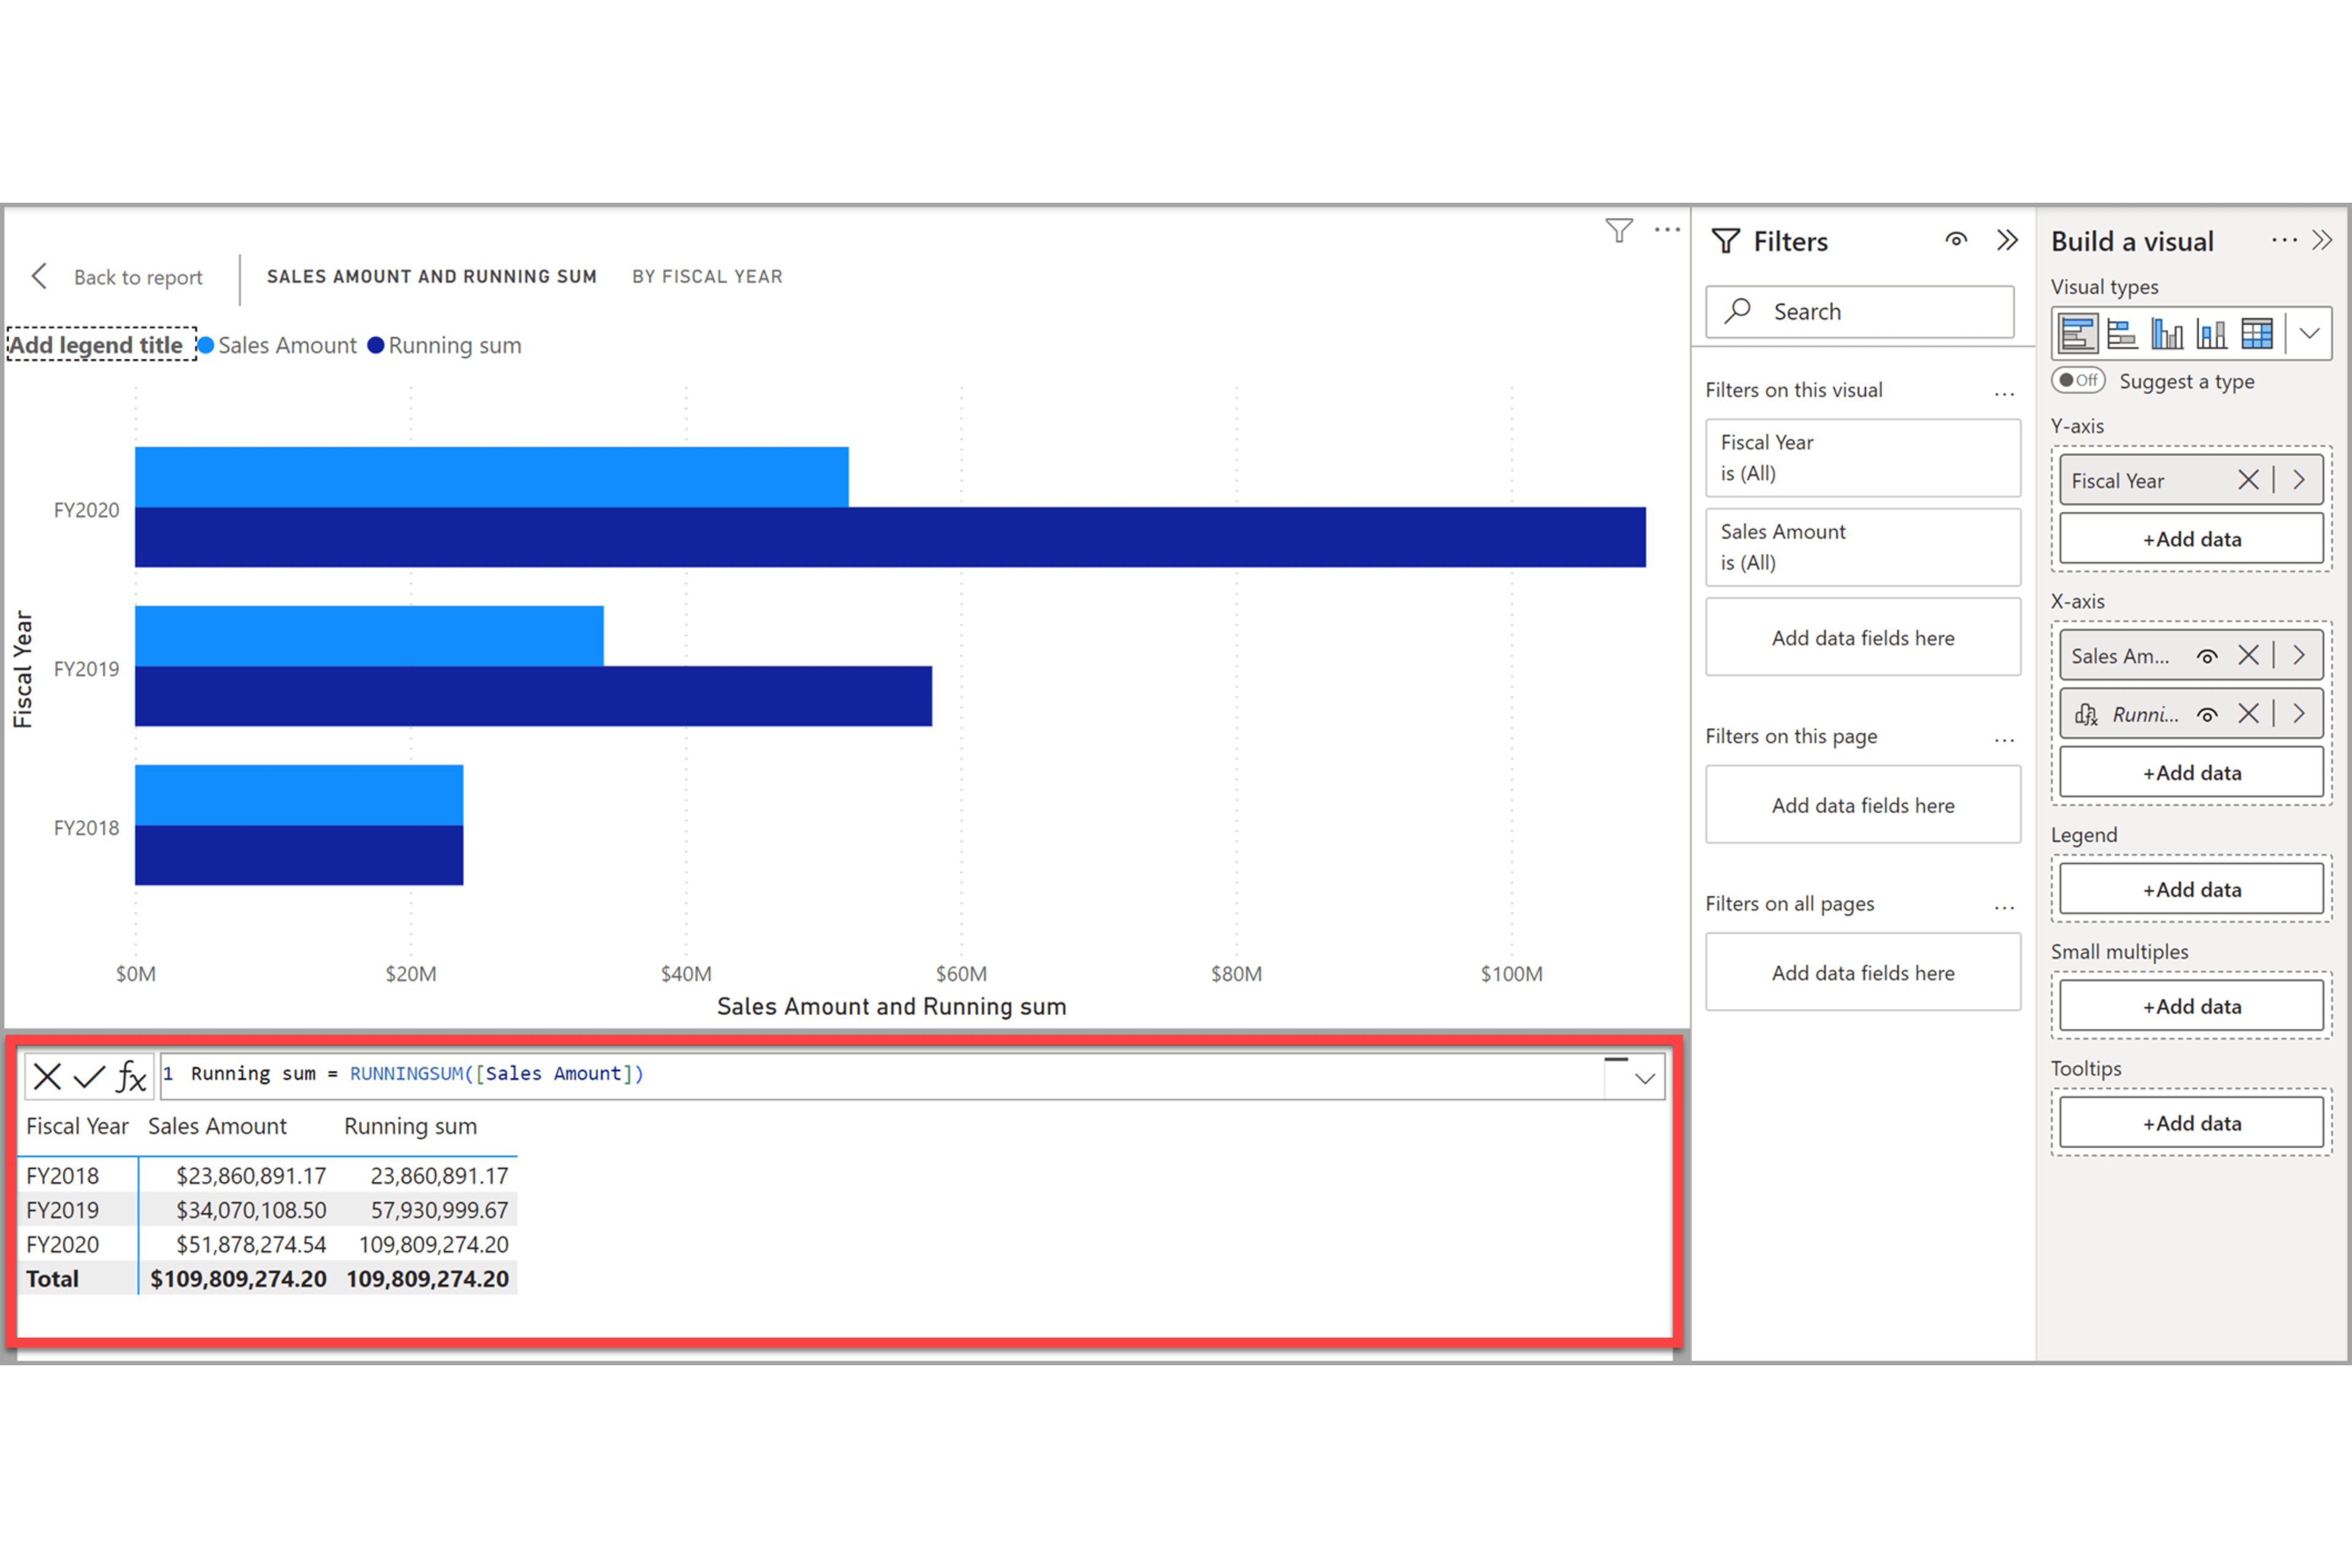
Task: Toggle Sales Amount field visibility eye
Action: point(2207,656)
